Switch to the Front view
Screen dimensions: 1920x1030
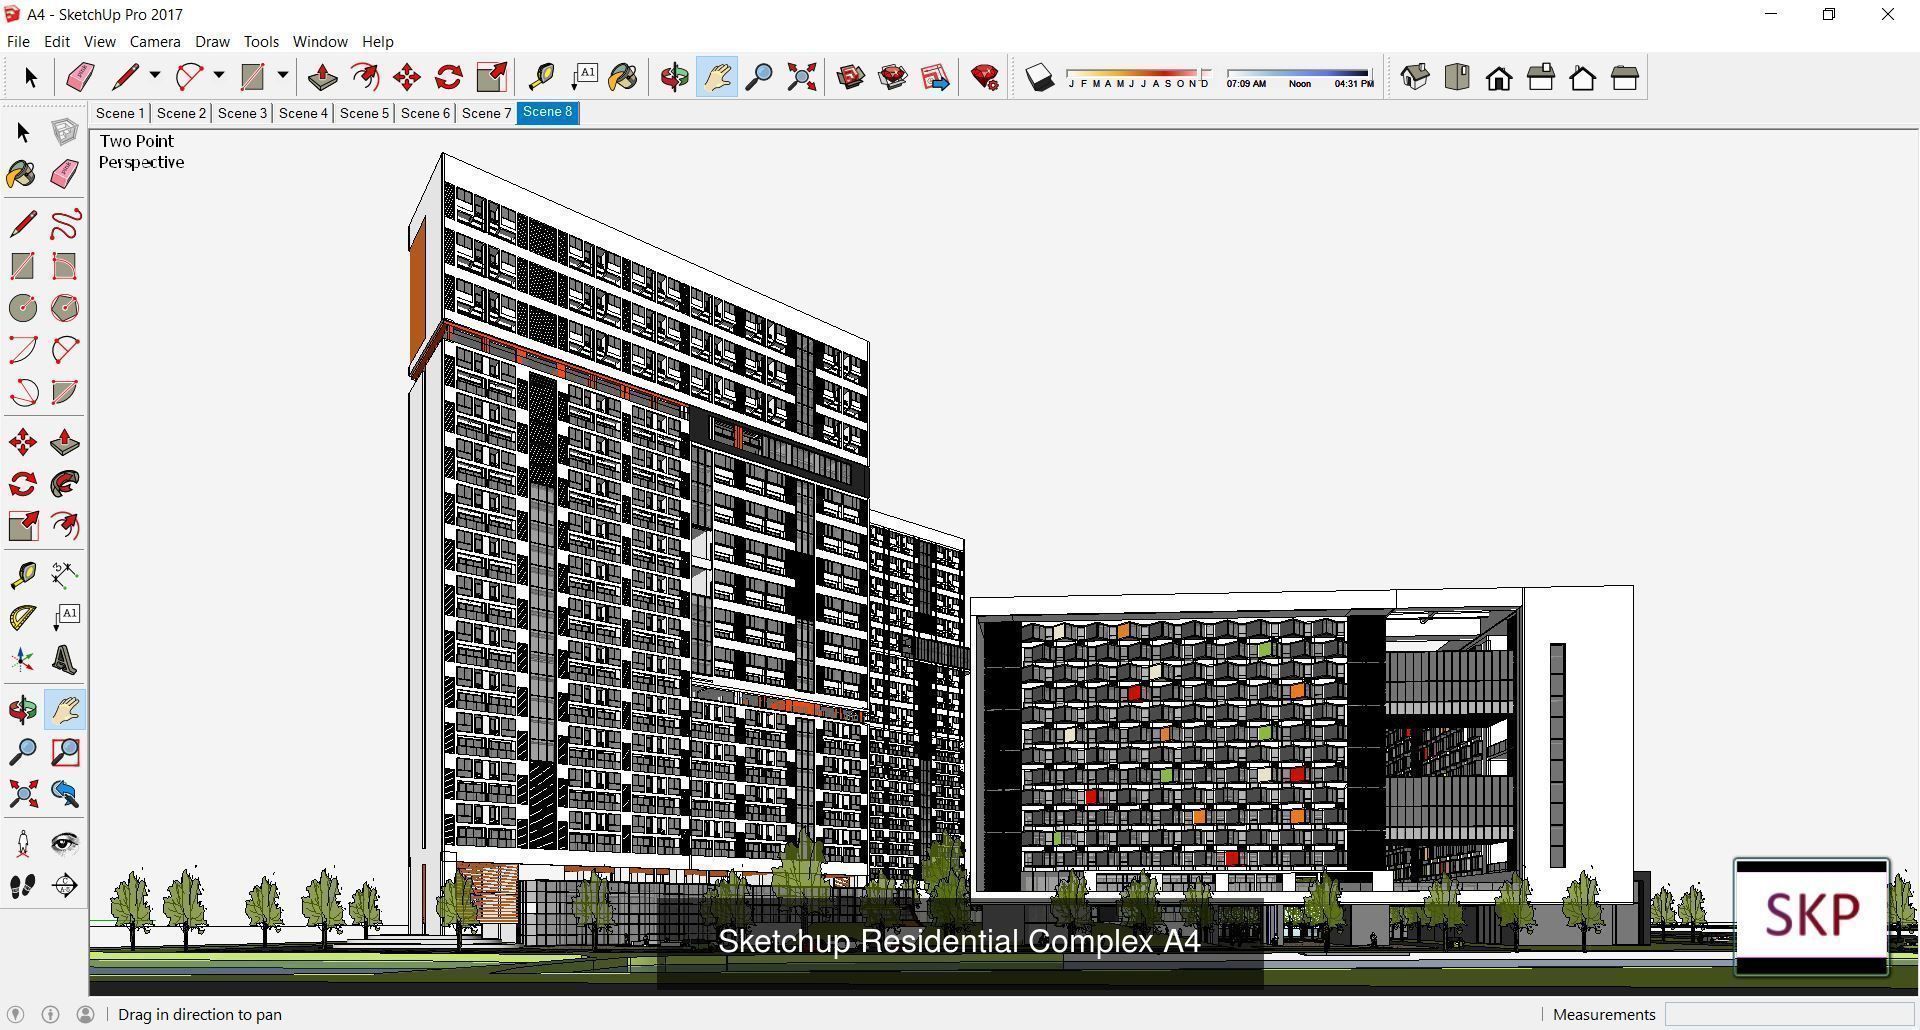pos(1499,76)
